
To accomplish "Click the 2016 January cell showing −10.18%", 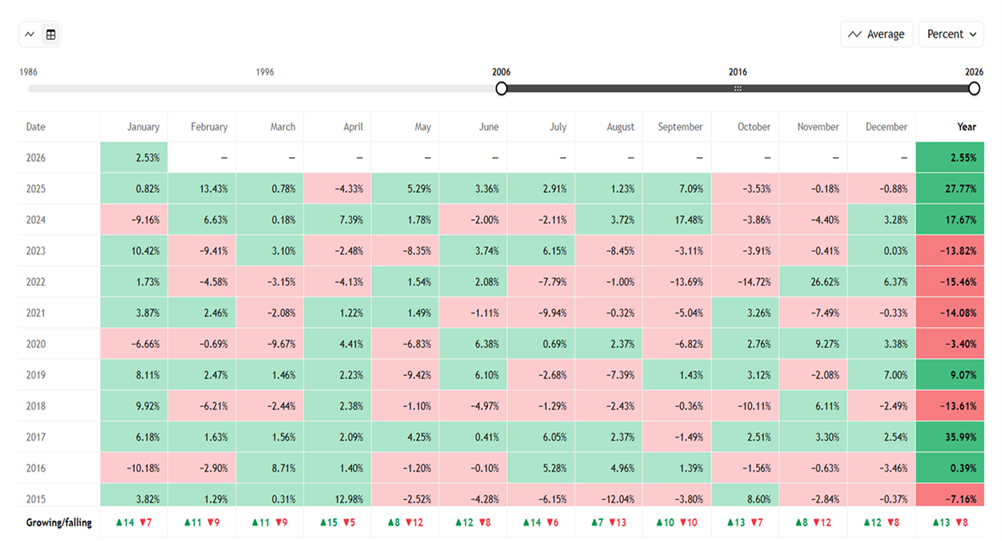I will coord(134,468).
